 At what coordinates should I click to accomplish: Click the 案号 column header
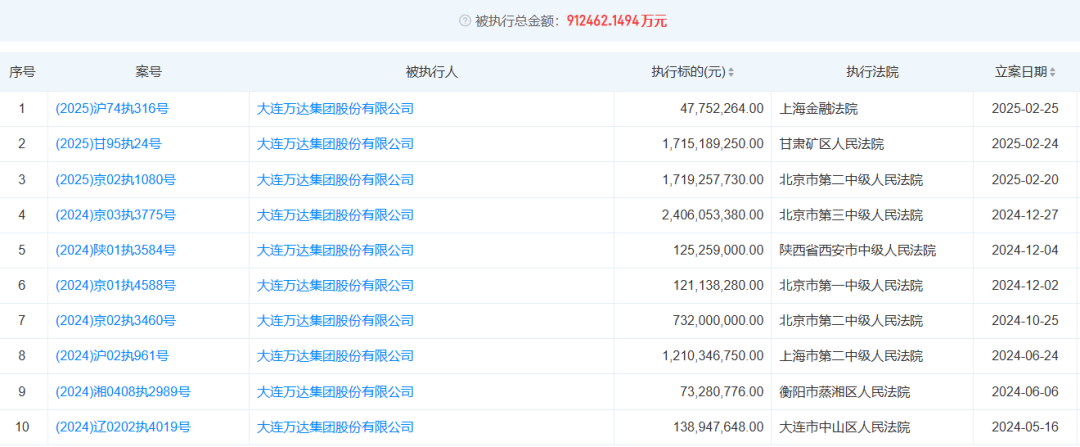(x=148, y=72)
